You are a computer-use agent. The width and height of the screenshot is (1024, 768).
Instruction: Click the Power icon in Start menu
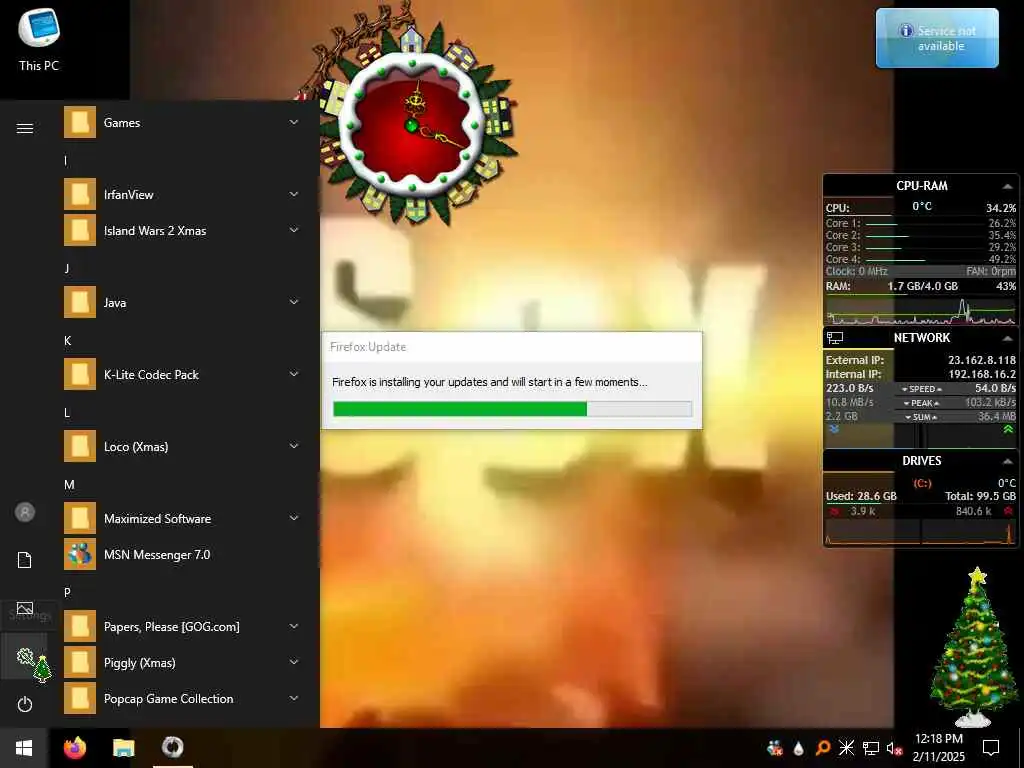[x=25, y=704]
